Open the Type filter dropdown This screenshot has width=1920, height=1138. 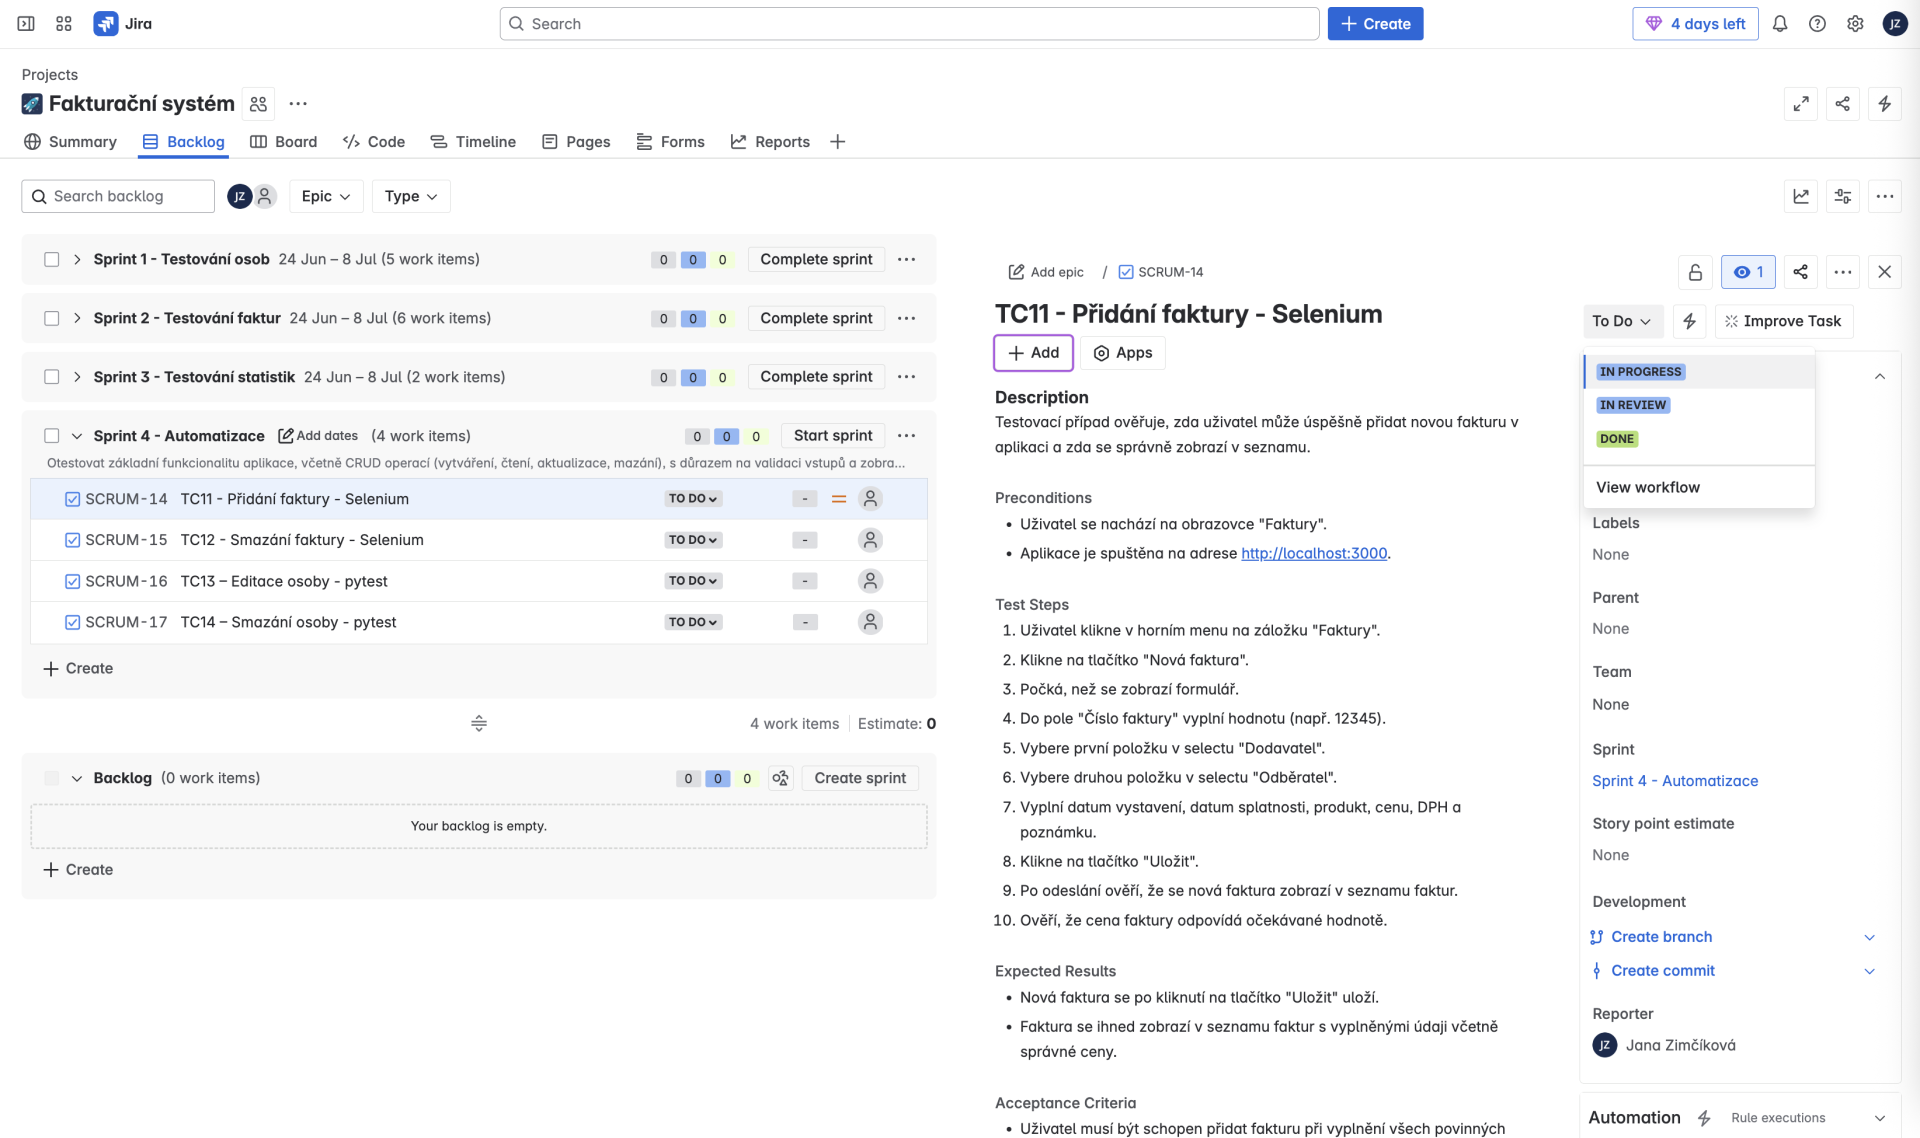click(x=411, y=196)
